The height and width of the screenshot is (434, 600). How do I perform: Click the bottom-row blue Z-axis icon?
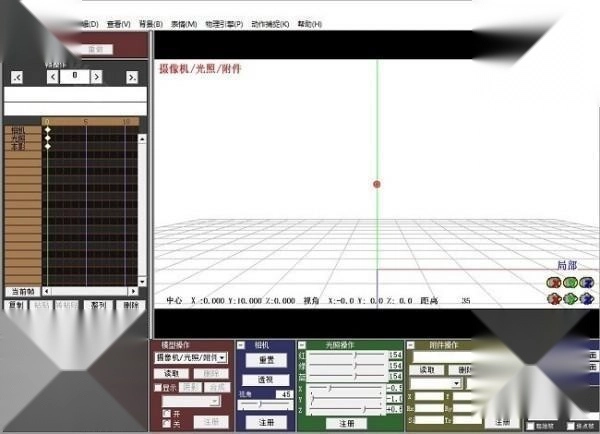click(585, 298)
